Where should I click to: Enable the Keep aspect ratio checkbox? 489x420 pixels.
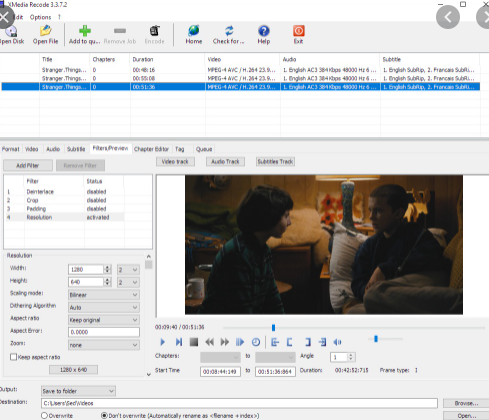point(14,357)
